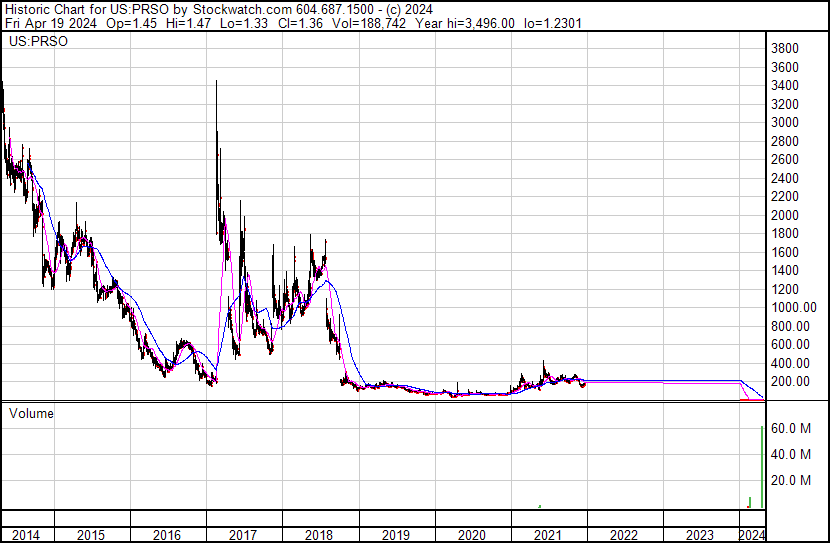
Task: Select the 2017 year on the time axis
Action: click(243, 535)
